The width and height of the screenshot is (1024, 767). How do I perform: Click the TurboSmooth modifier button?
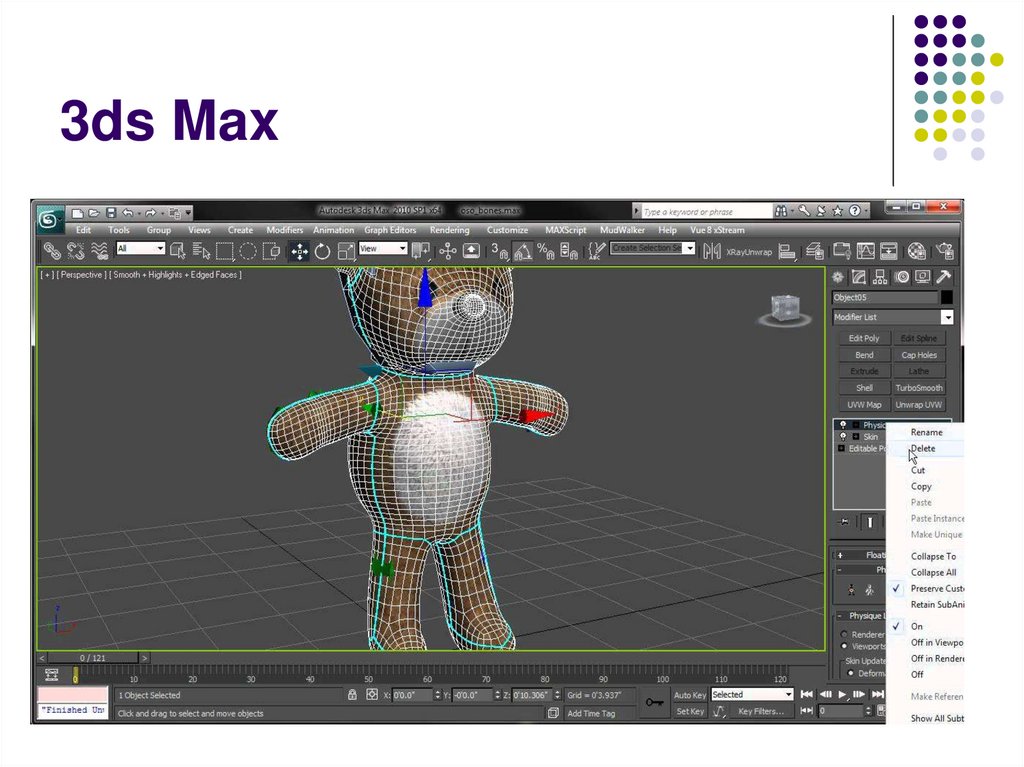918,388
